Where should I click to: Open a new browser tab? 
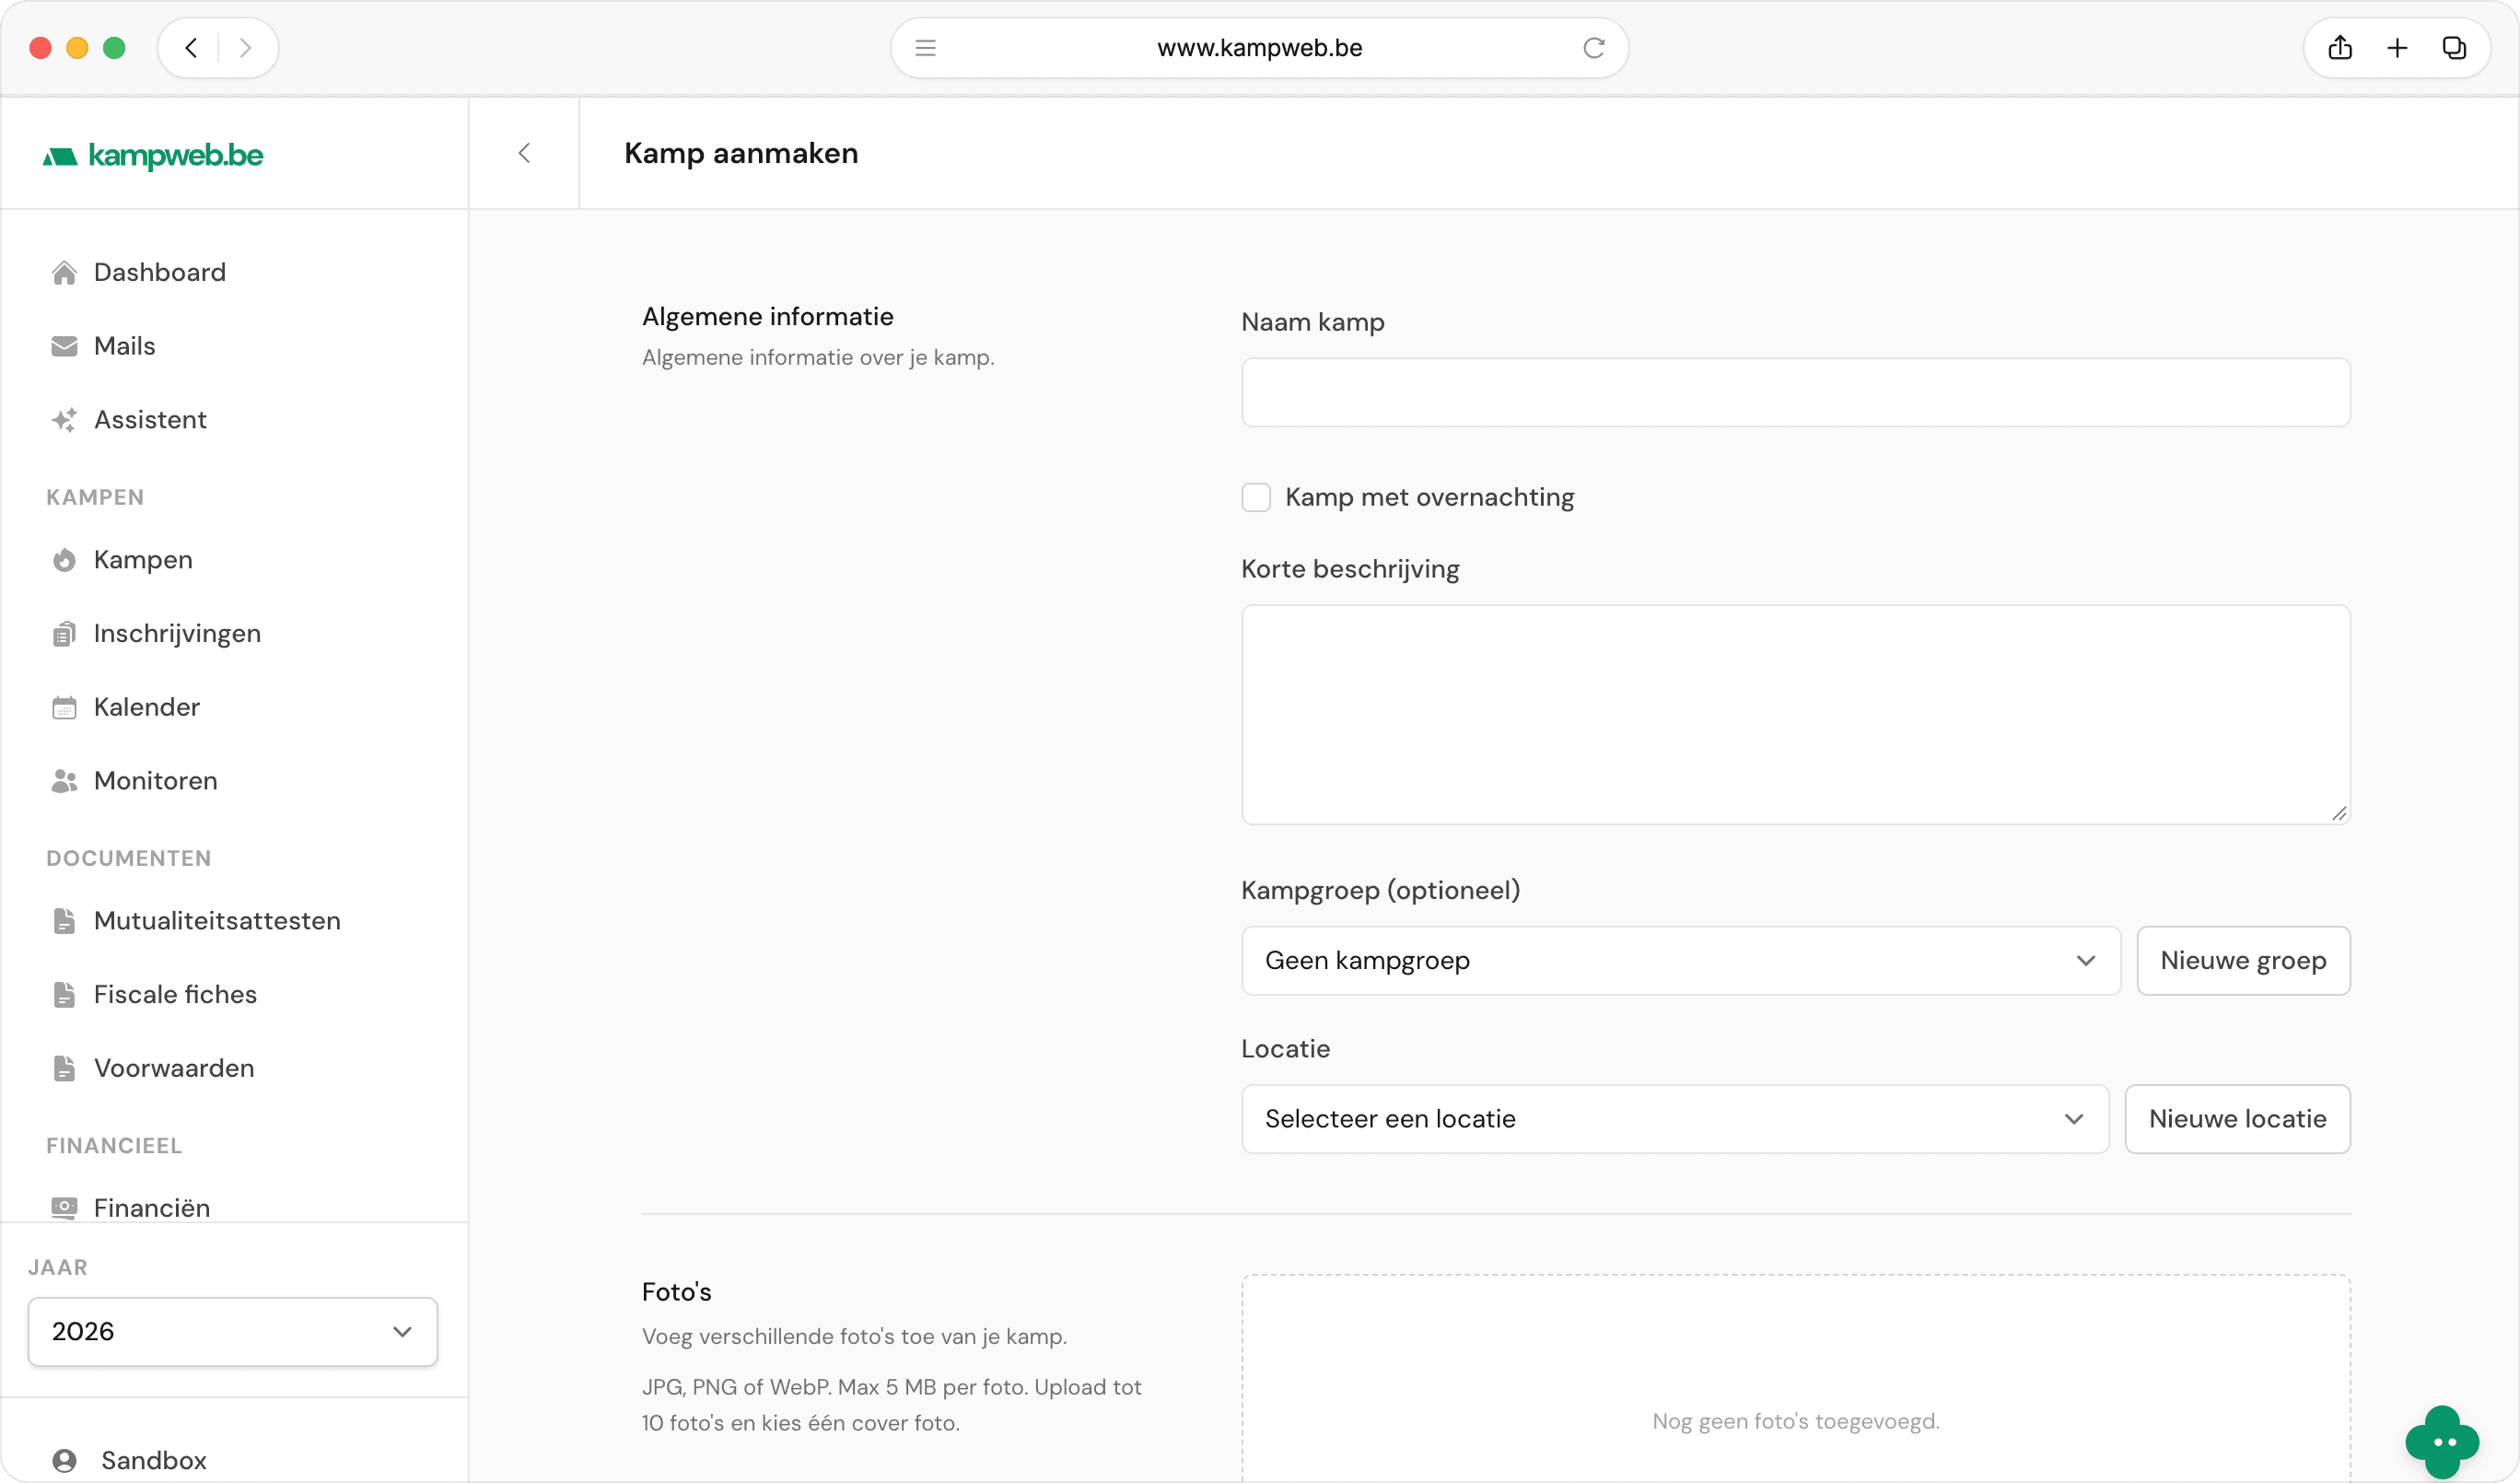2397,48
